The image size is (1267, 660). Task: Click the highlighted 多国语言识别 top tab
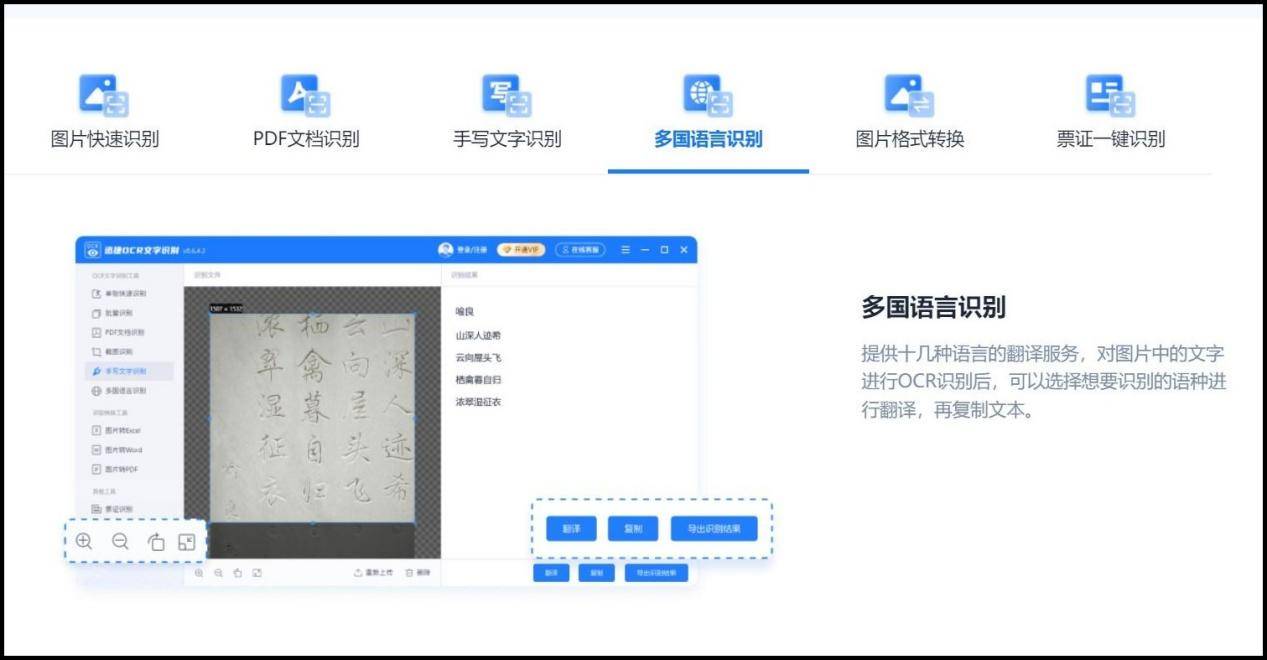tap(708, 112)
